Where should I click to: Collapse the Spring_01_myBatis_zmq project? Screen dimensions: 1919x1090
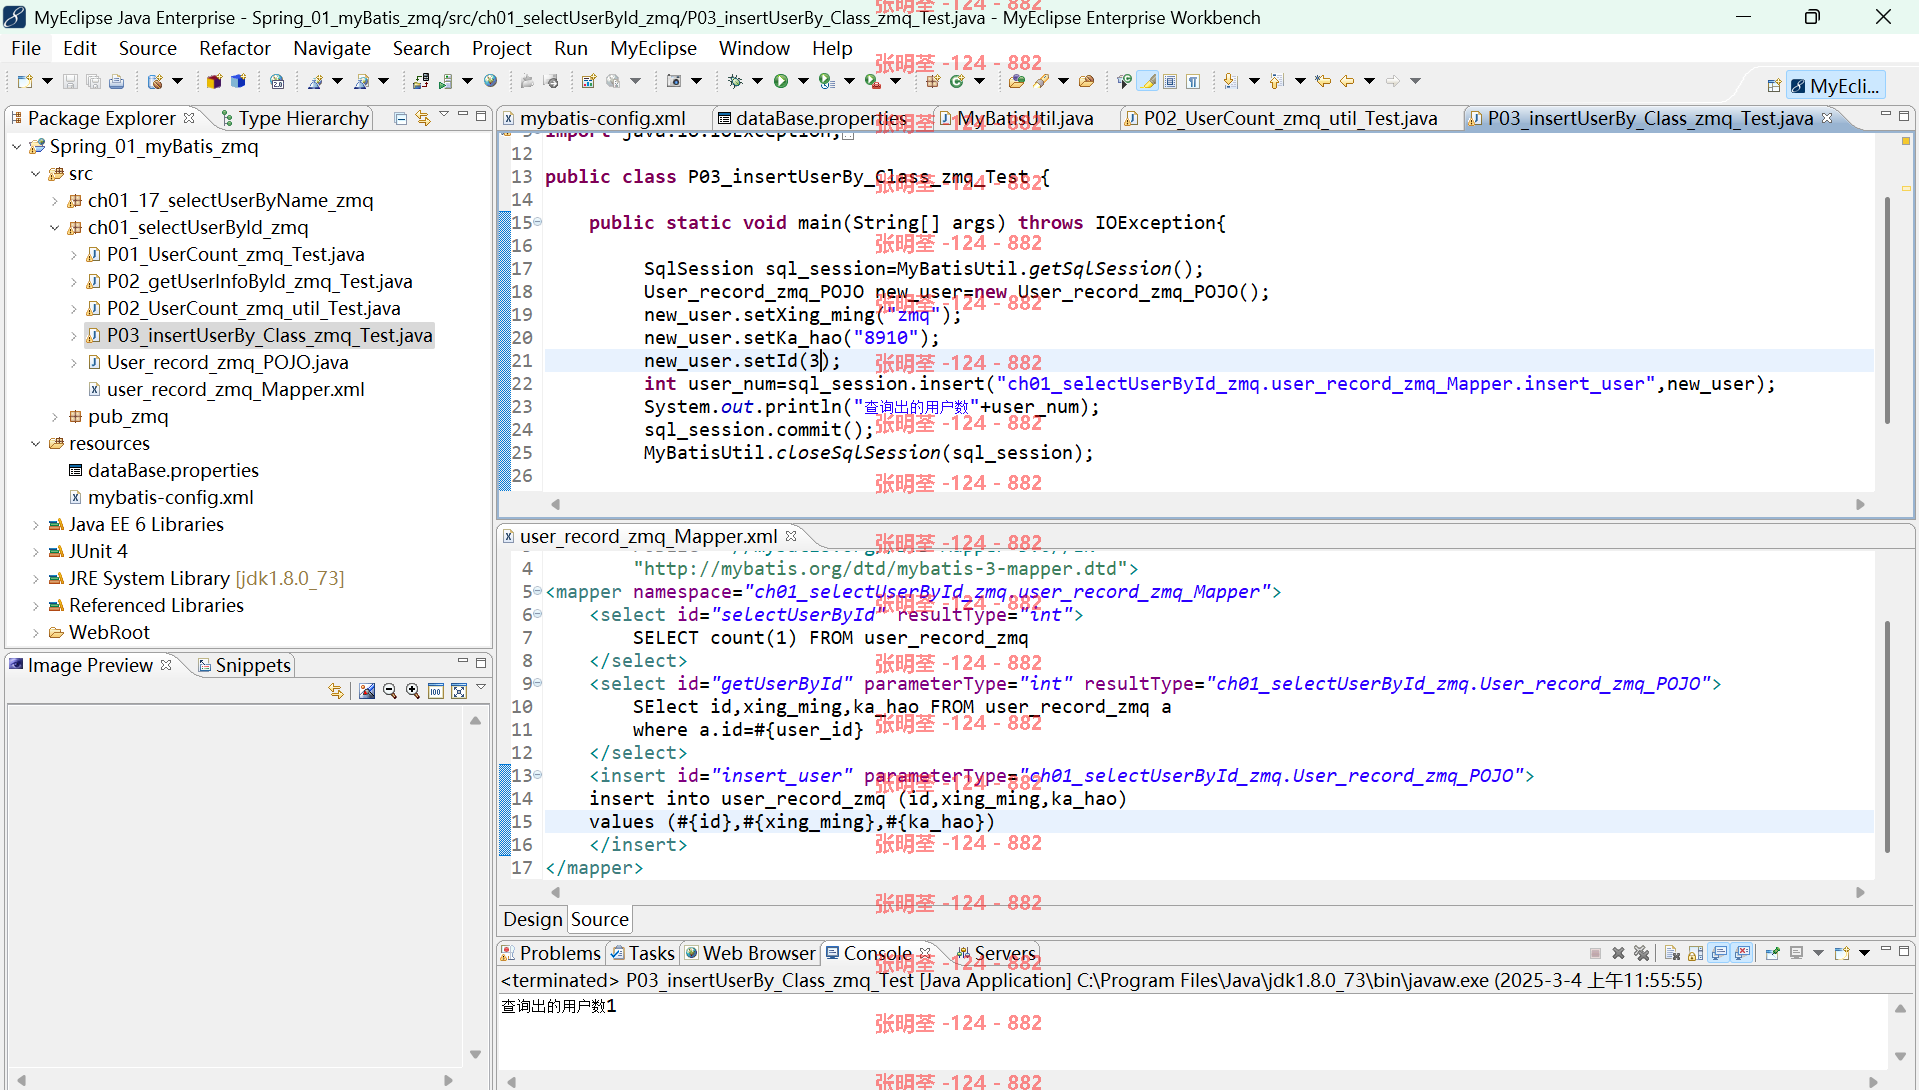click(17, 147)
